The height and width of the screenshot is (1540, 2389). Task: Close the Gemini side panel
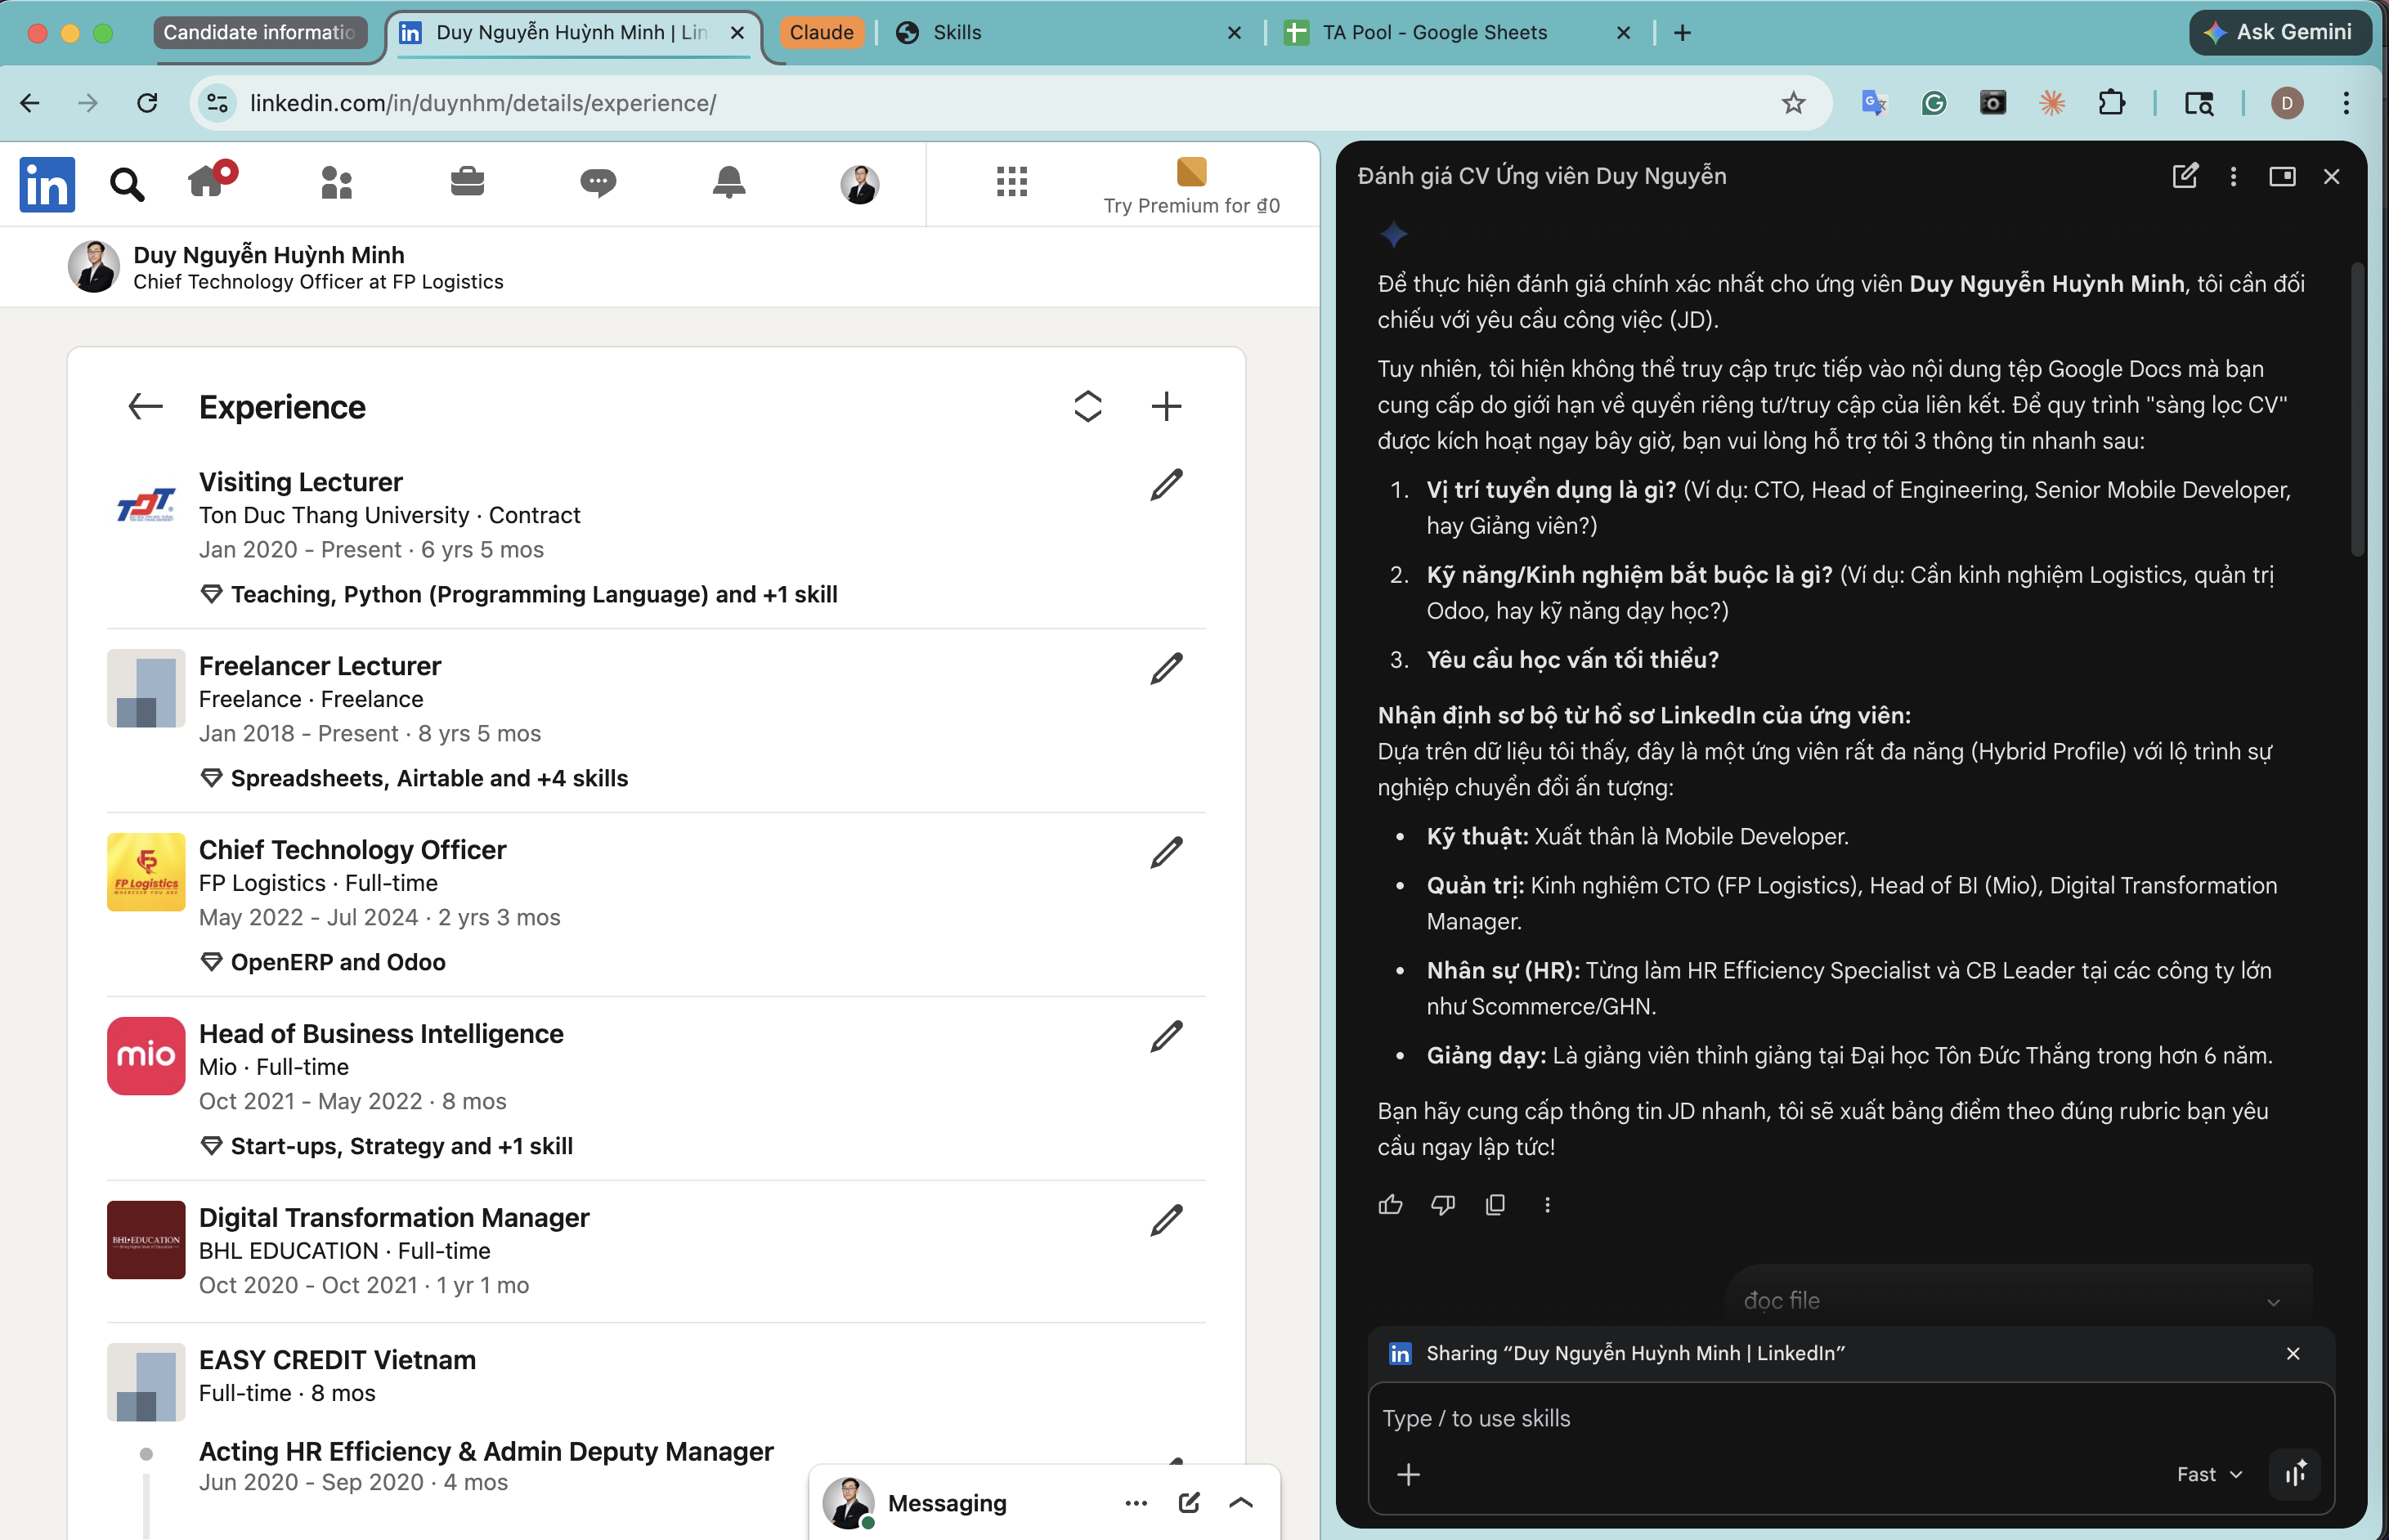(2331, 176)
